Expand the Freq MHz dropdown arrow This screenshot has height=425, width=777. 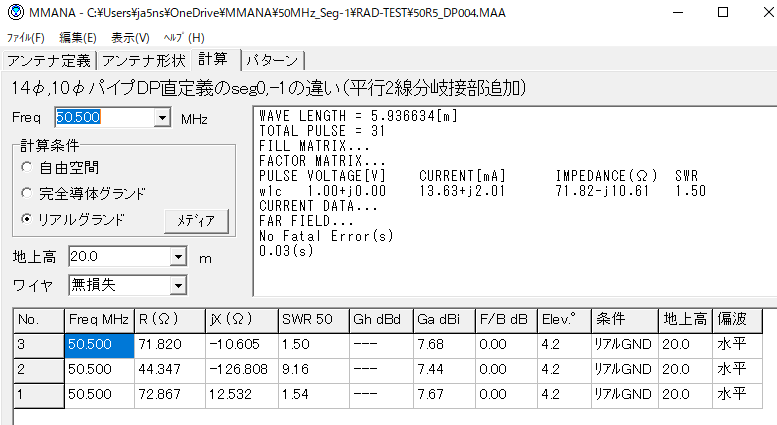[x=163, y=118]
